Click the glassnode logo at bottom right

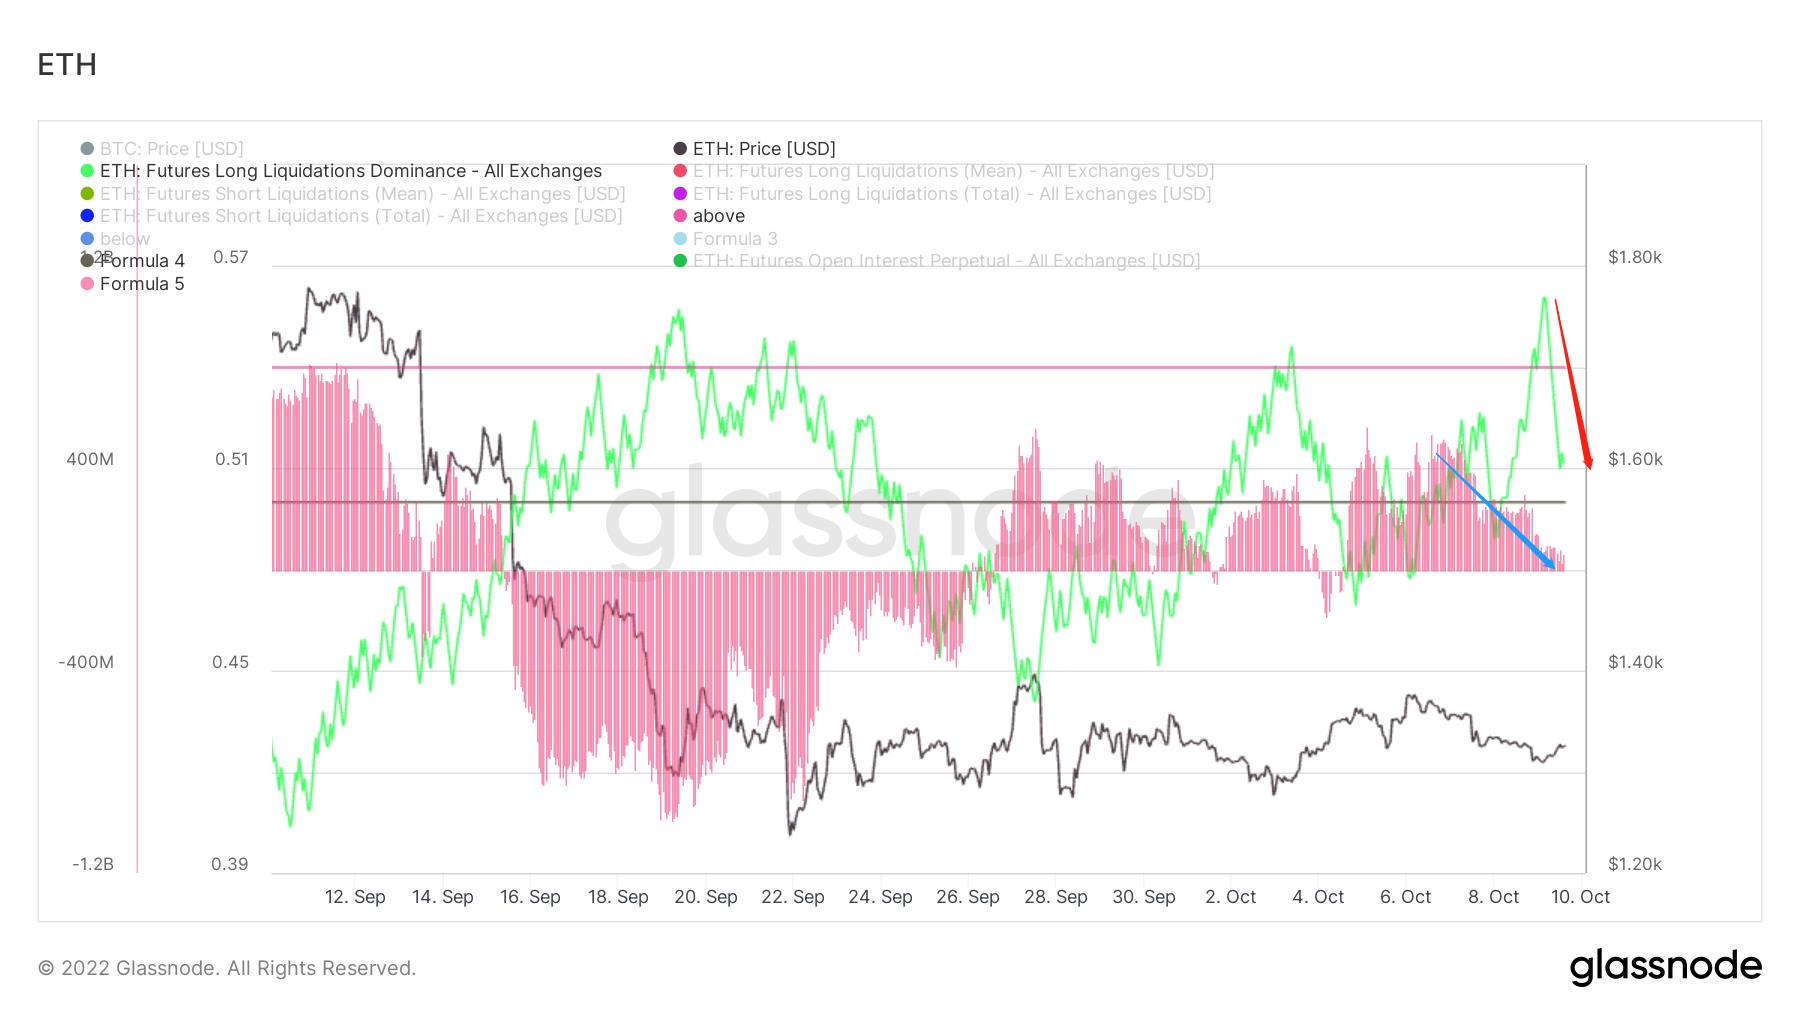point(1665,967)
